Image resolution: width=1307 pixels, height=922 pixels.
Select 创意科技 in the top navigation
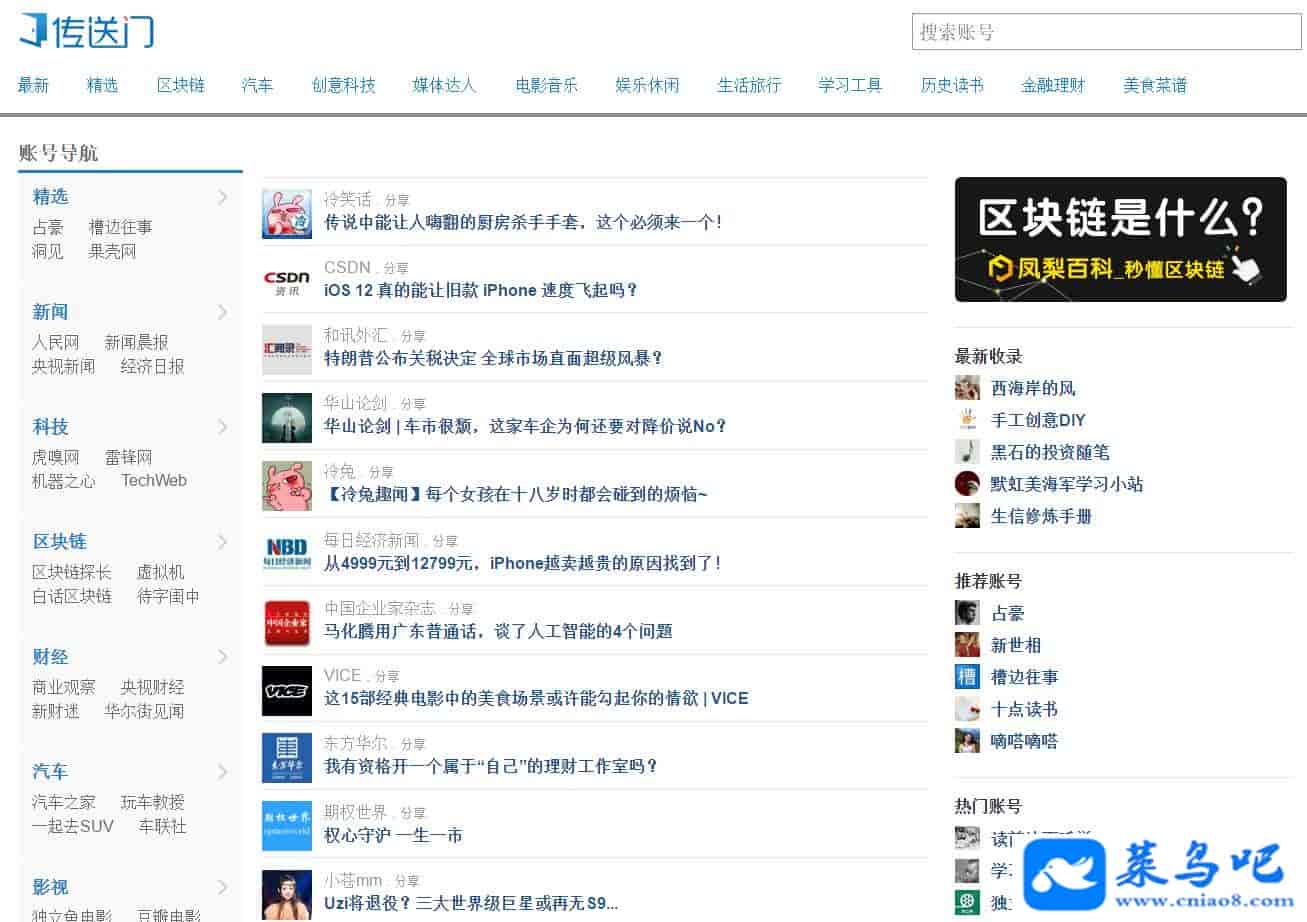click(x=344, y=85)
